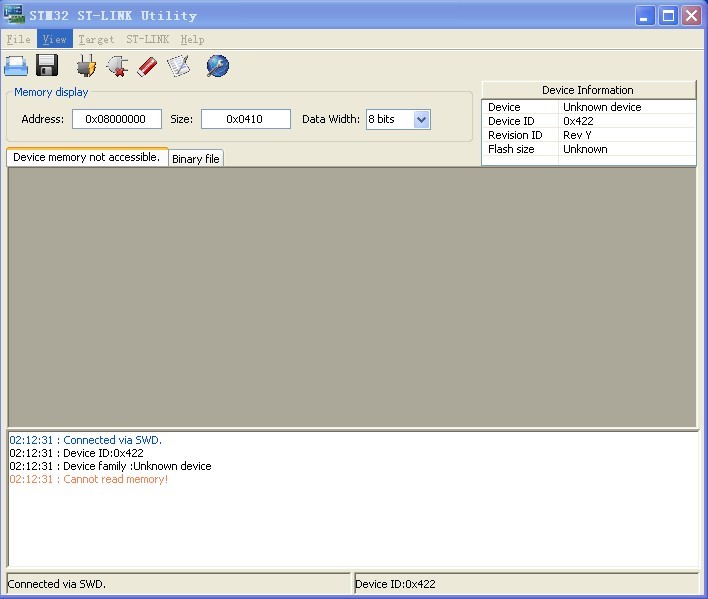Image resolution: width=708 pixels, height=599 pixels.
Task: Click the Open file toolbar icon
Action: point(16,66)
